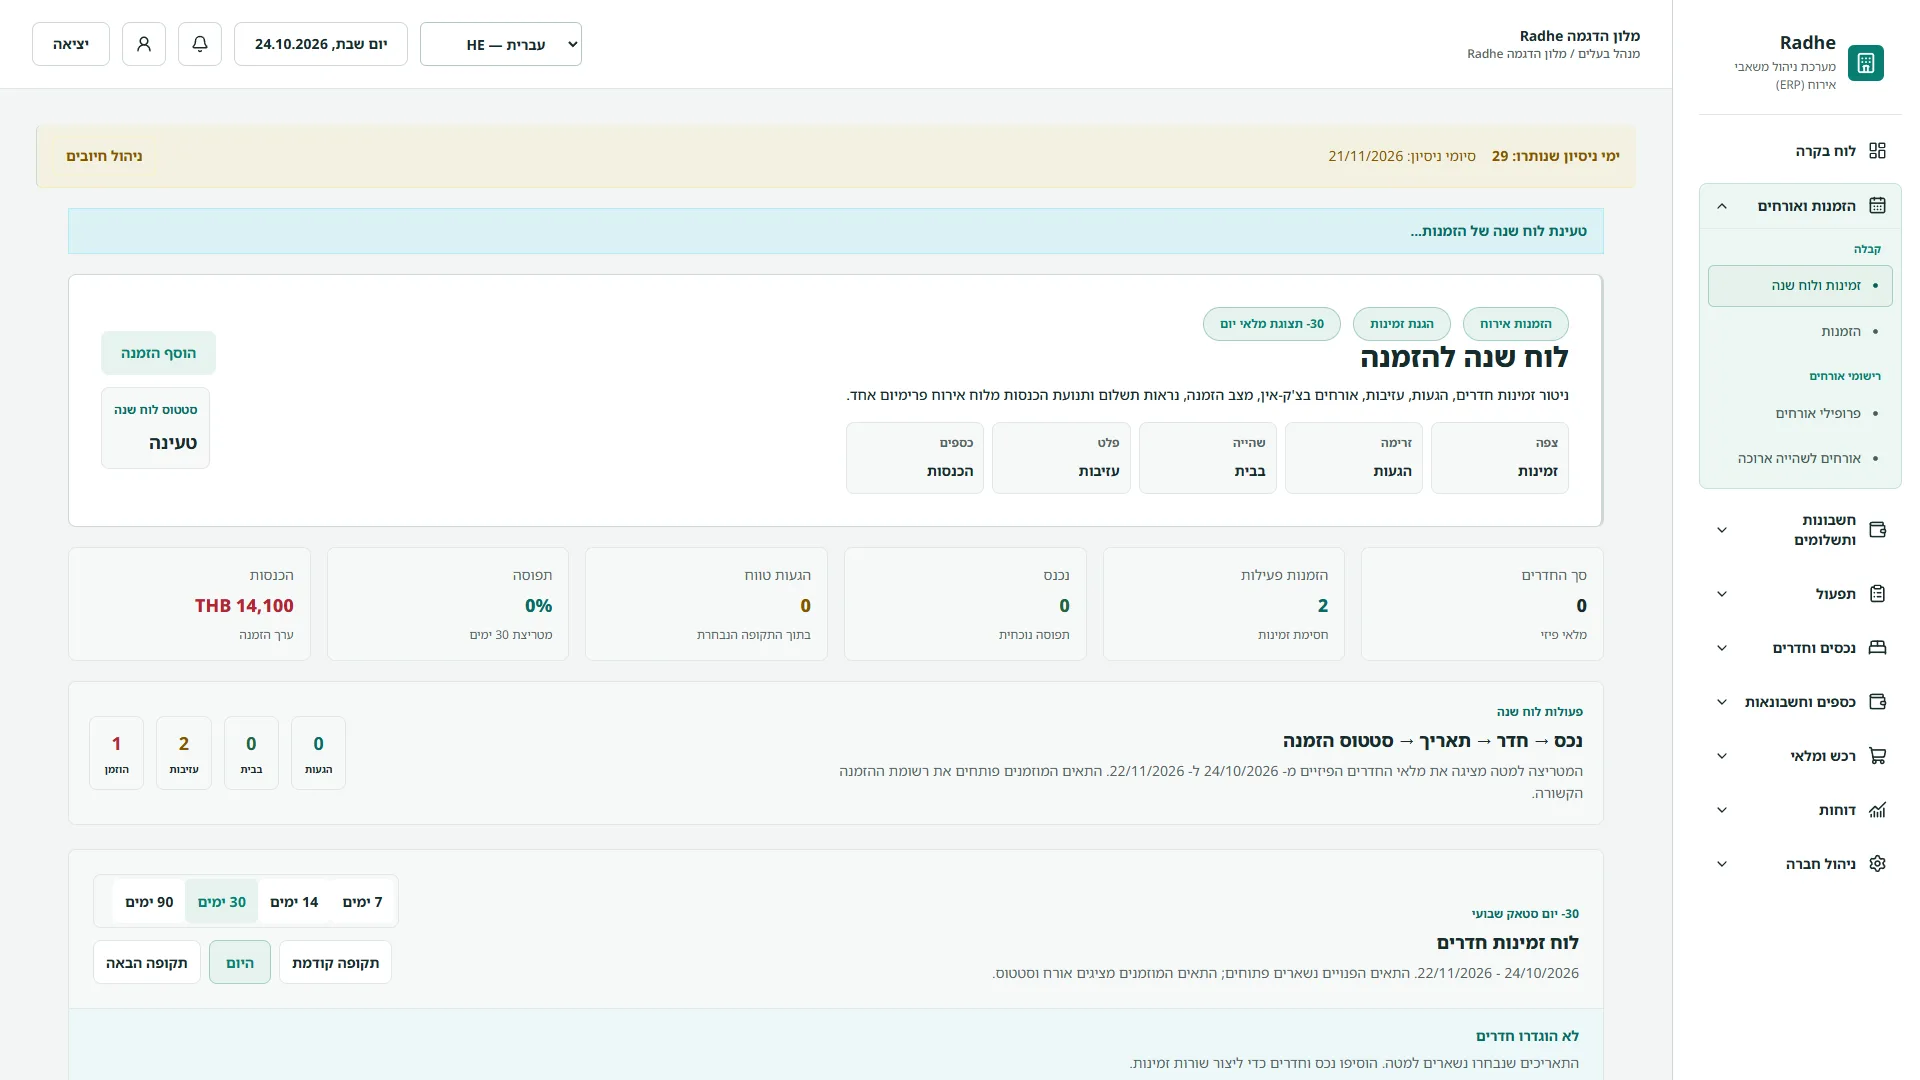Open the notifications bell icon
The image size is (1920, 1080).
[200, 44]
